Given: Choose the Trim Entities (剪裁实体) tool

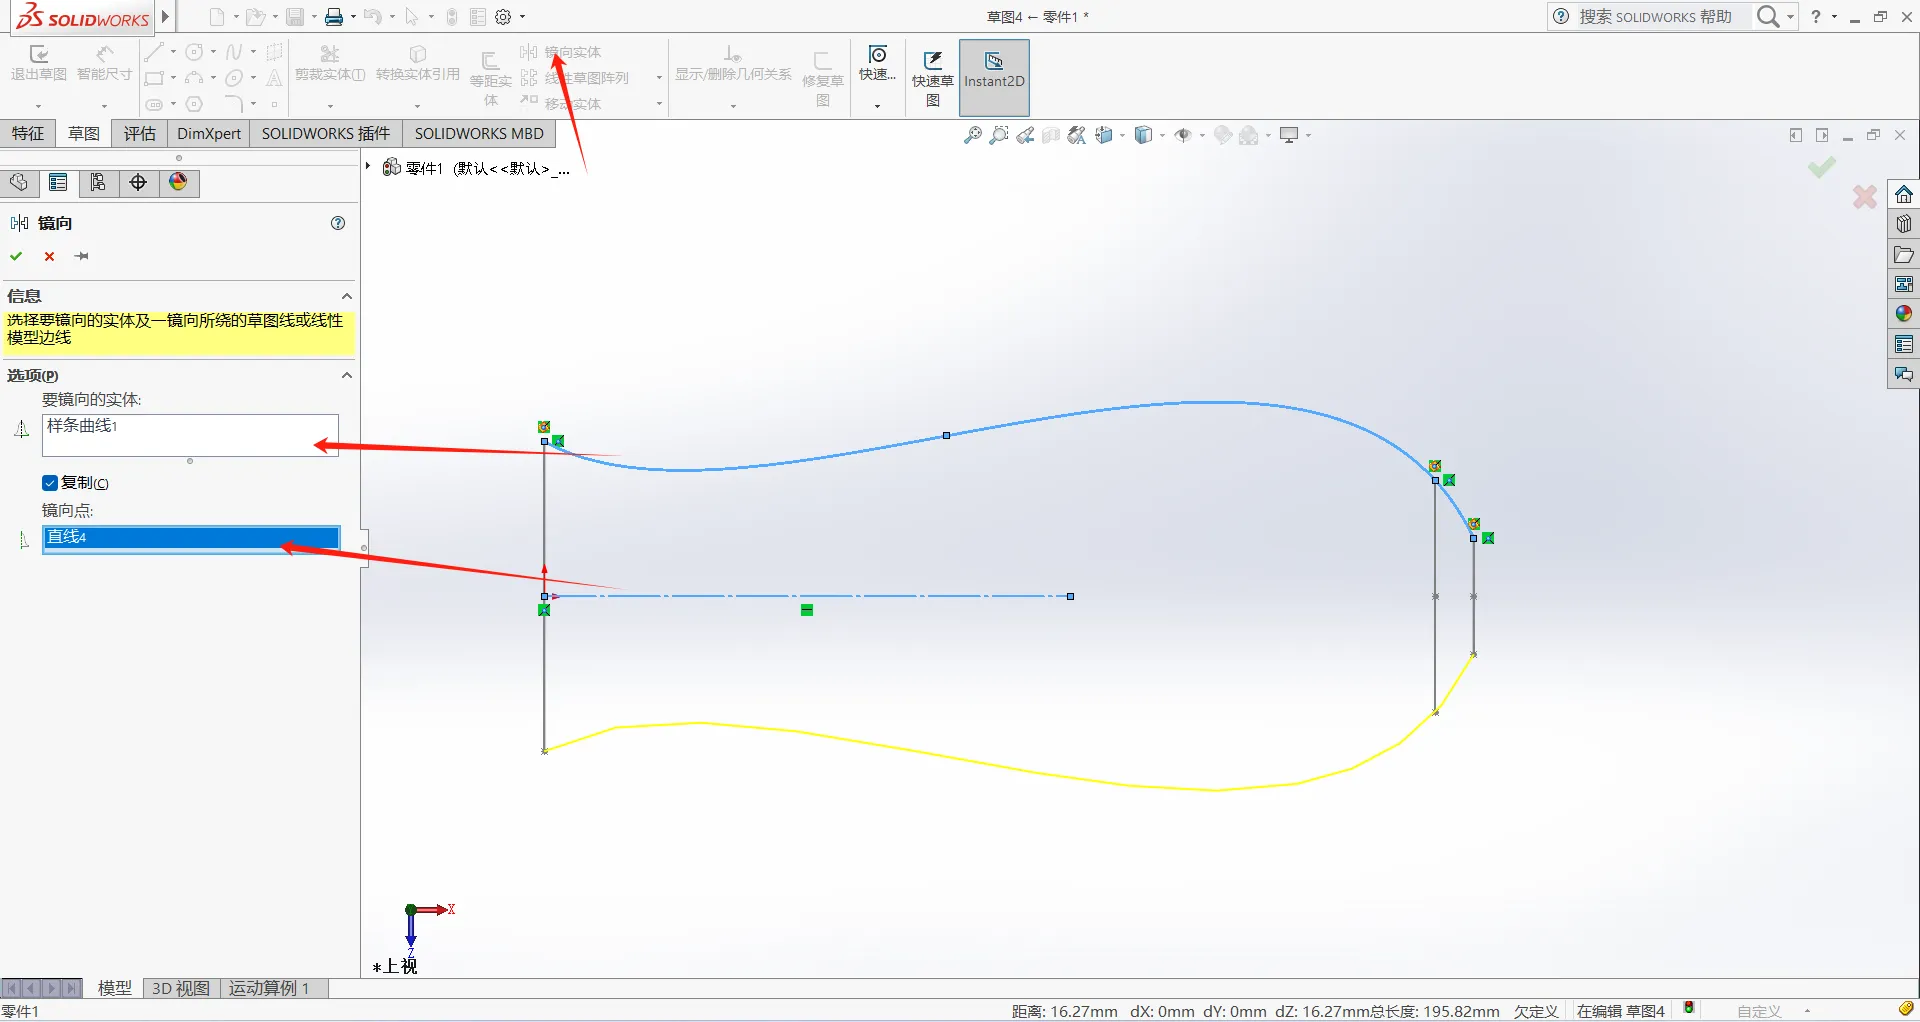Looking at the screenshot, I should [330, 63].
